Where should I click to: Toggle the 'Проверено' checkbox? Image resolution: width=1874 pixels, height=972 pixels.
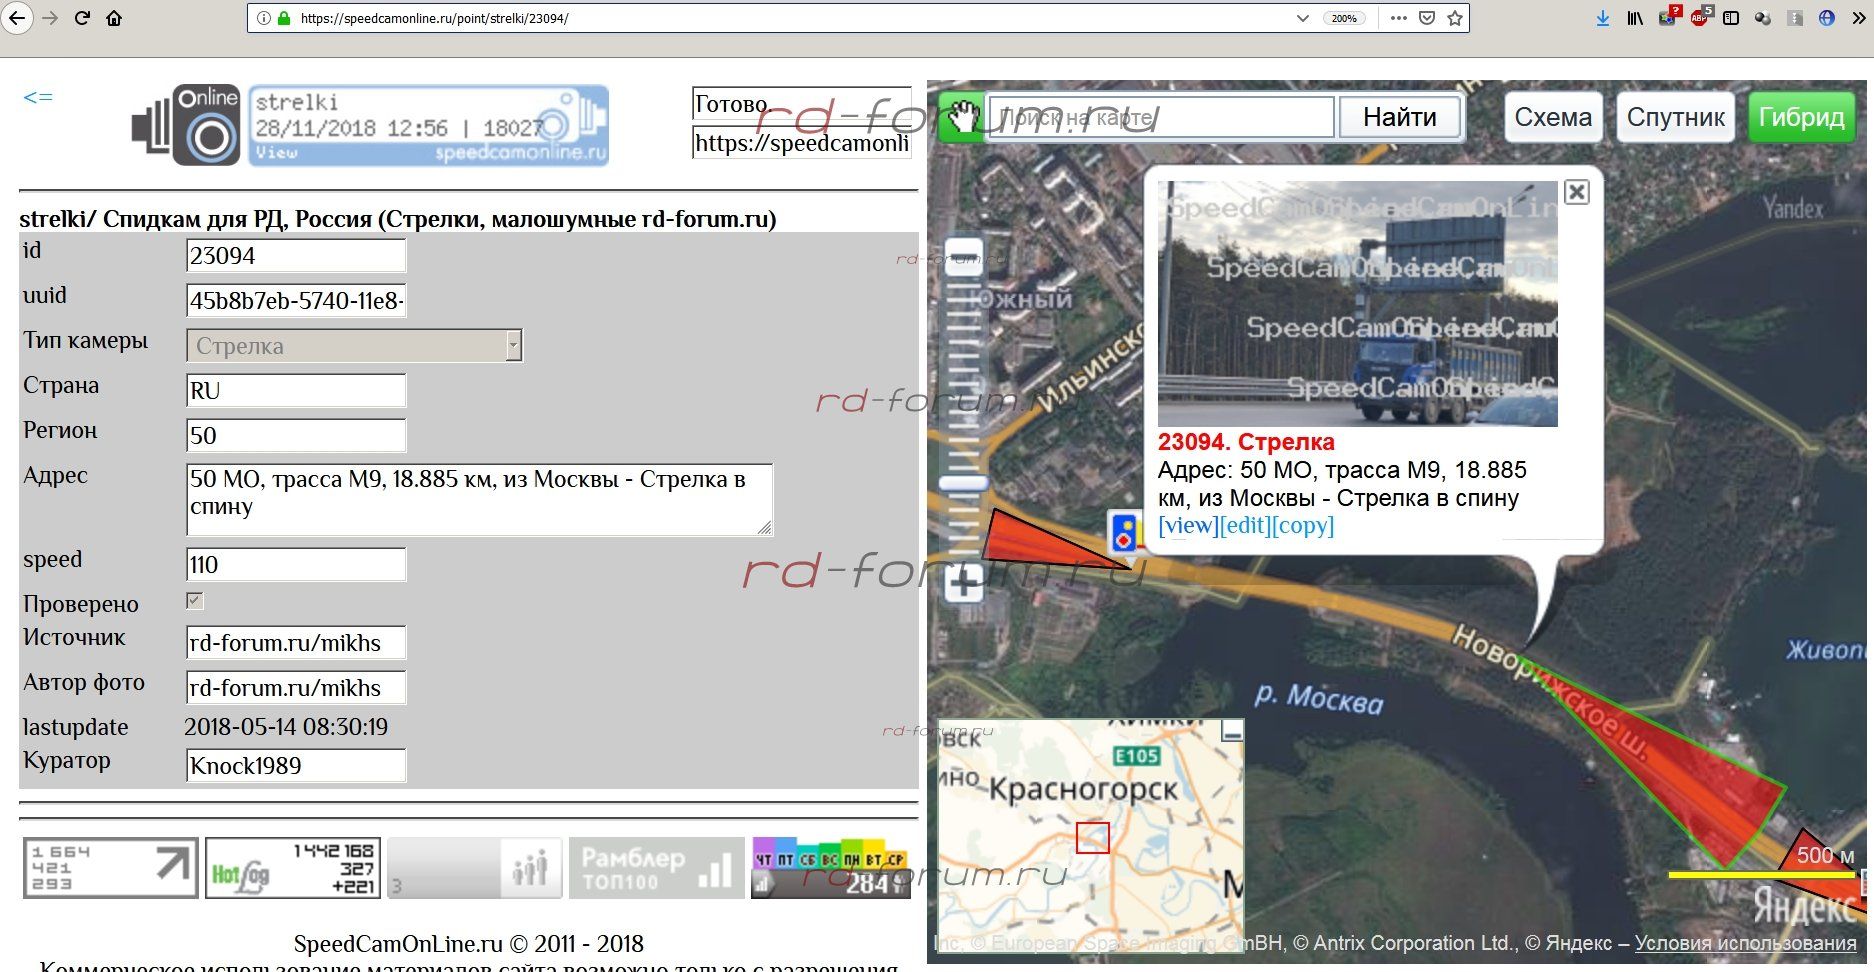[195, 601]
